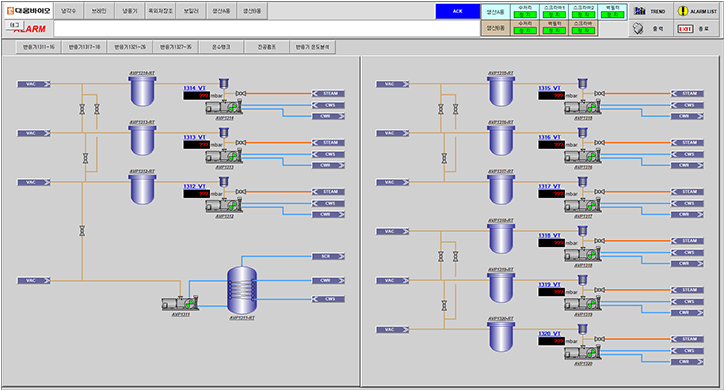
Task: Select vacuum pump AVP1319
Action: click(x=582, y=304)
